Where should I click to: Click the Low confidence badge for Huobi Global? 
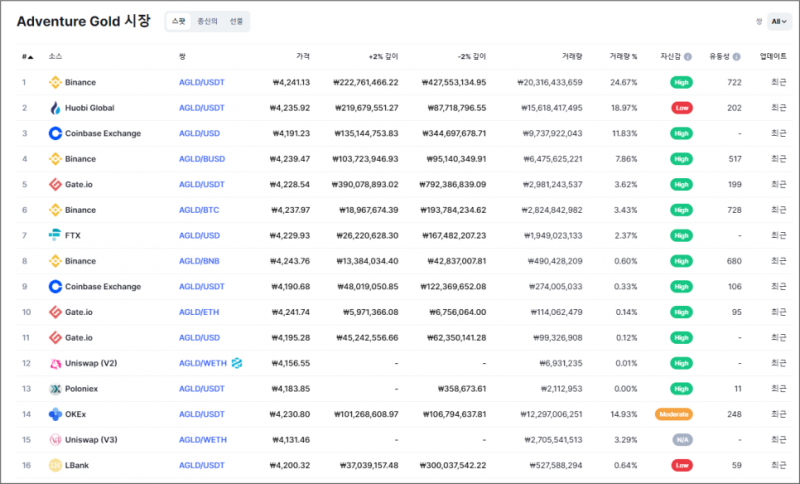click(681, 107)
